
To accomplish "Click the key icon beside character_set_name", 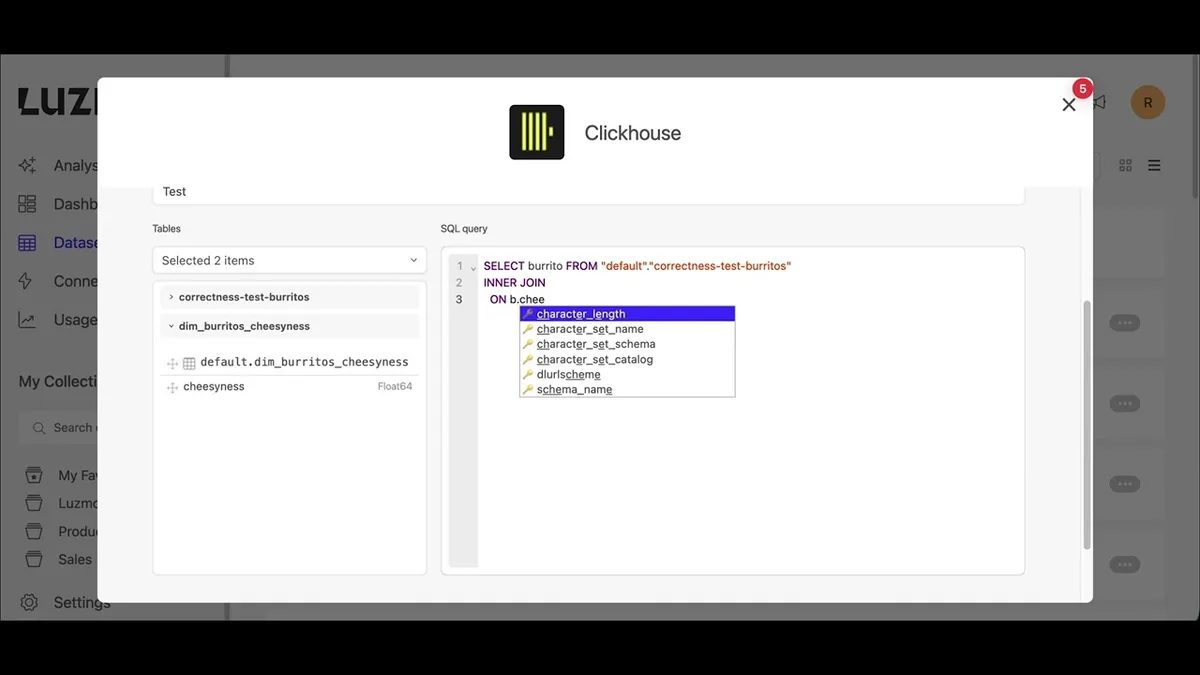I will 528,329.
